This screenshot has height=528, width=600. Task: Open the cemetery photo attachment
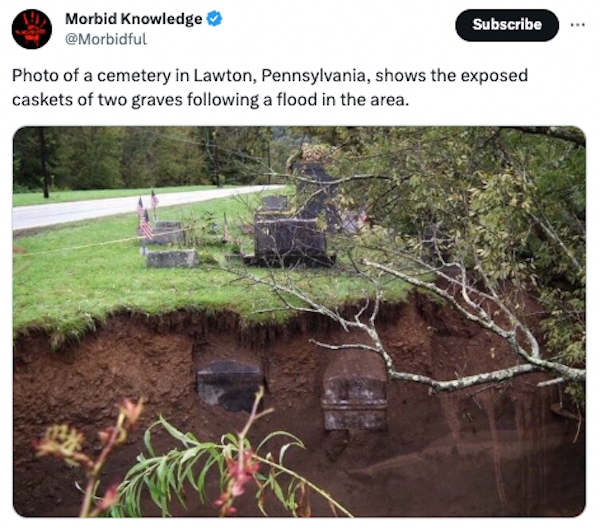pyautogui.click(x=299, y=321)
